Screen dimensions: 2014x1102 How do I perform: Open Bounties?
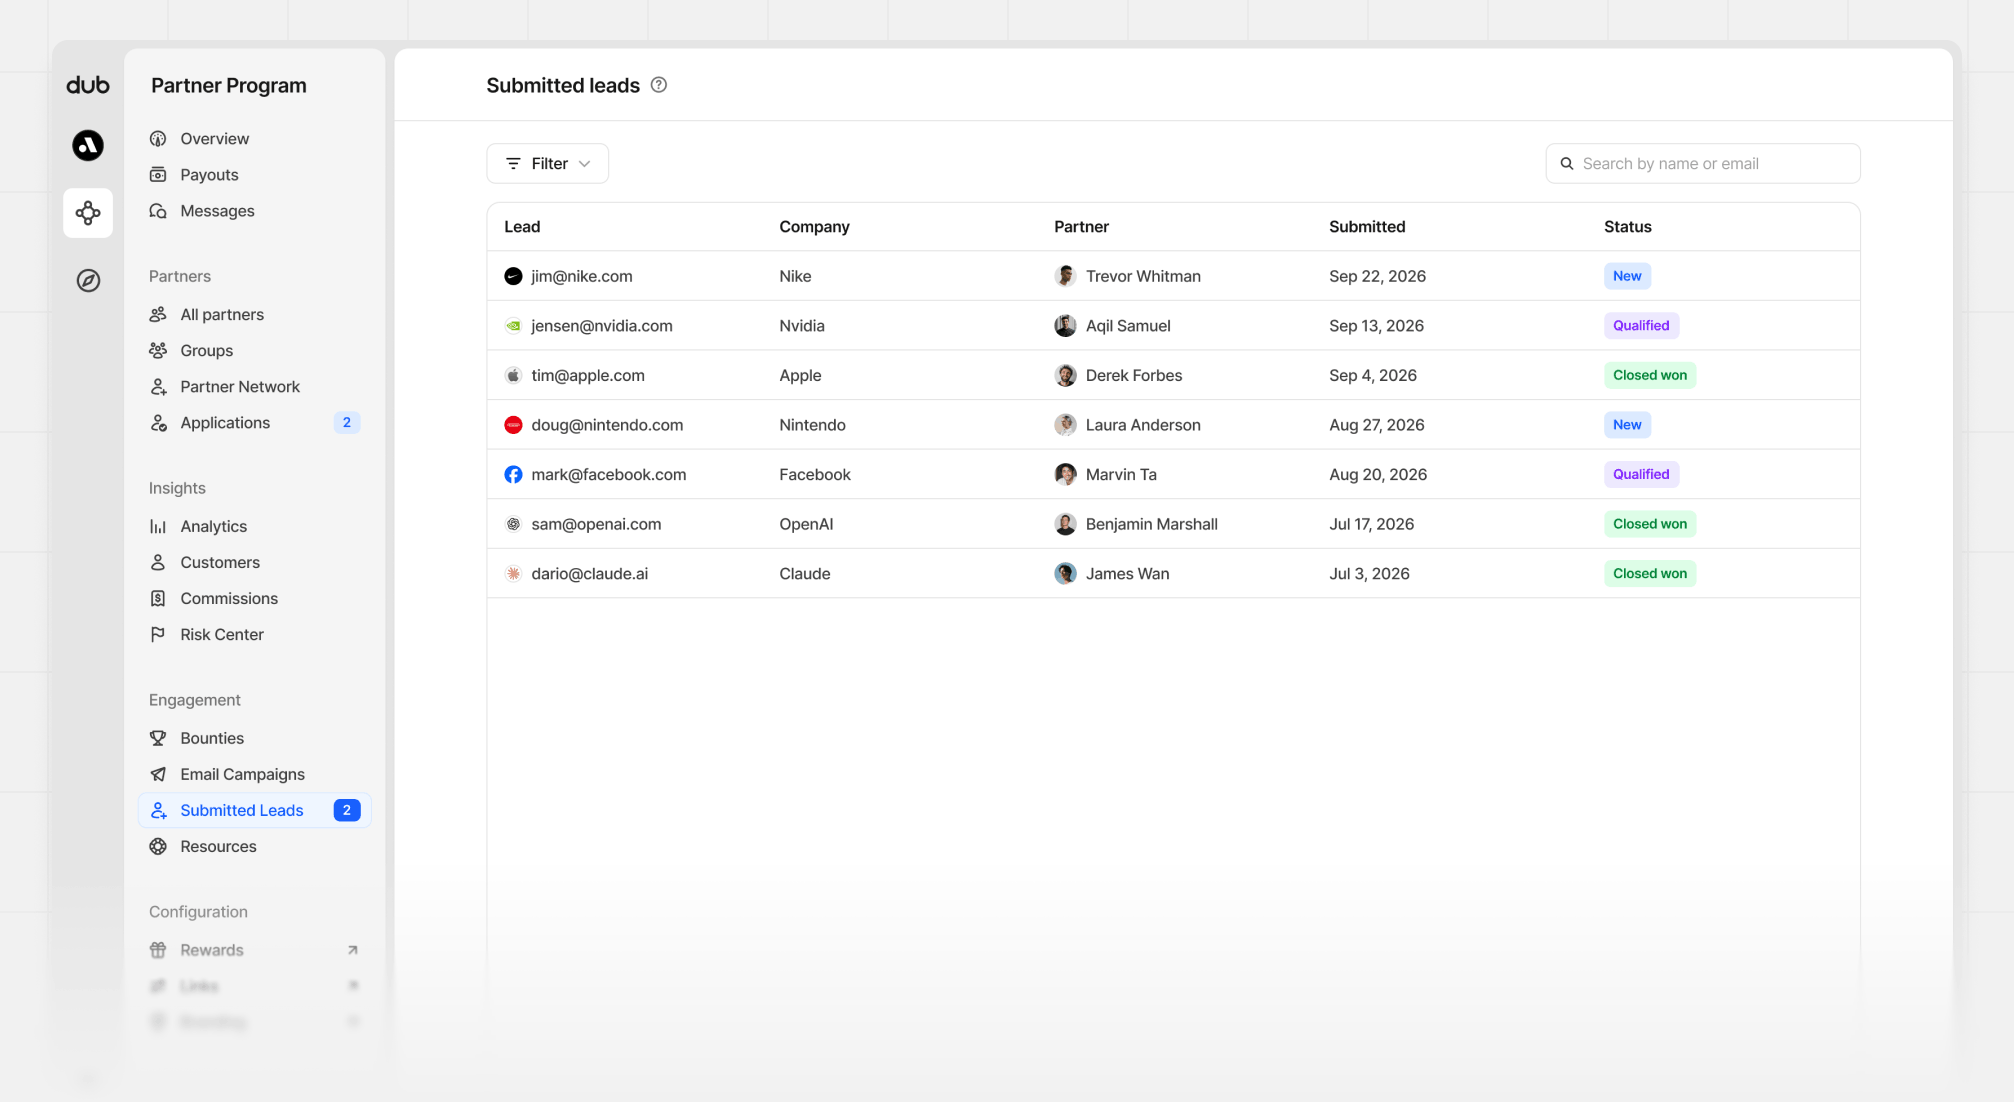point(255,739)
